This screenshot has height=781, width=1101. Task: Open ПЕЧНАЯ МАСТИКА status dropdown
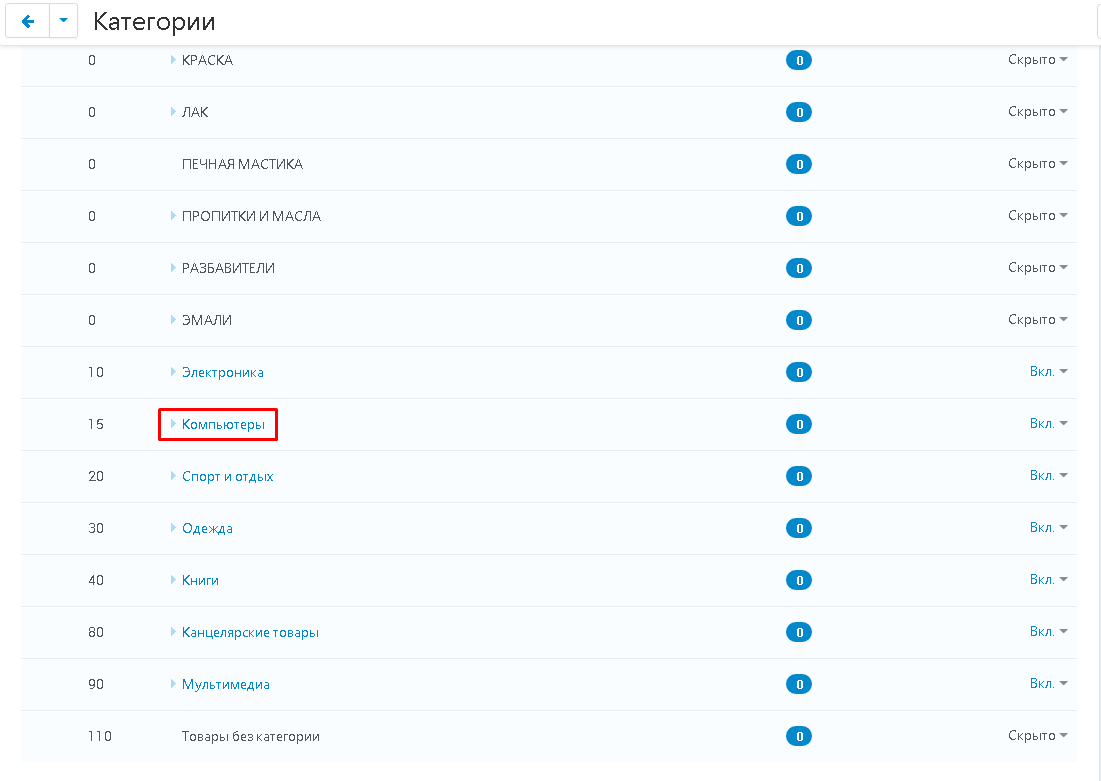[1038, 164]
